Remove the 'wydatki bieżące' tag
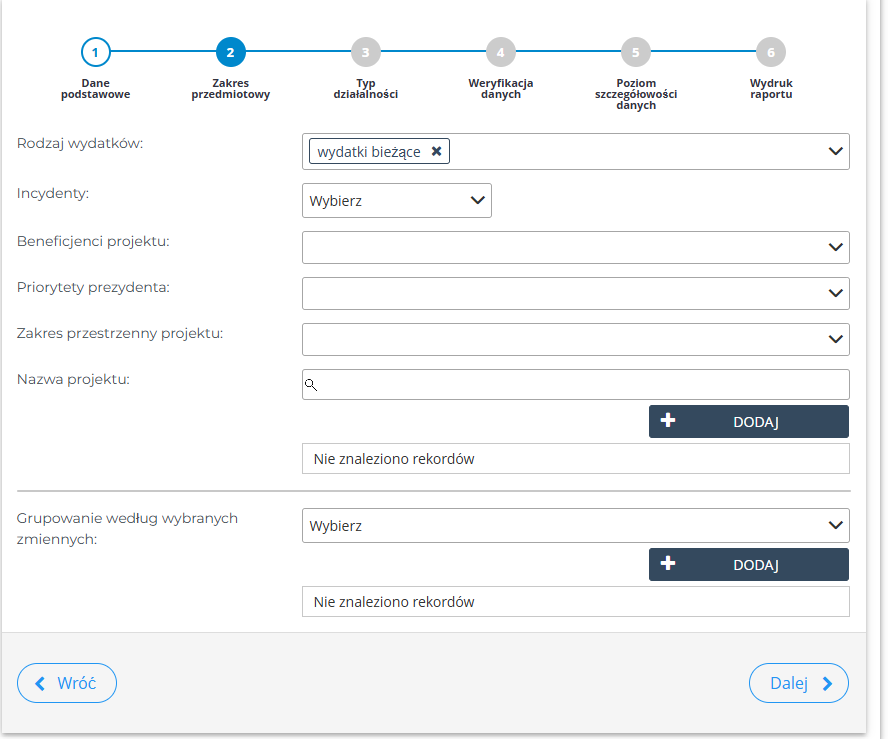Viewport: 888px width, 739px height. pos(436,151)
